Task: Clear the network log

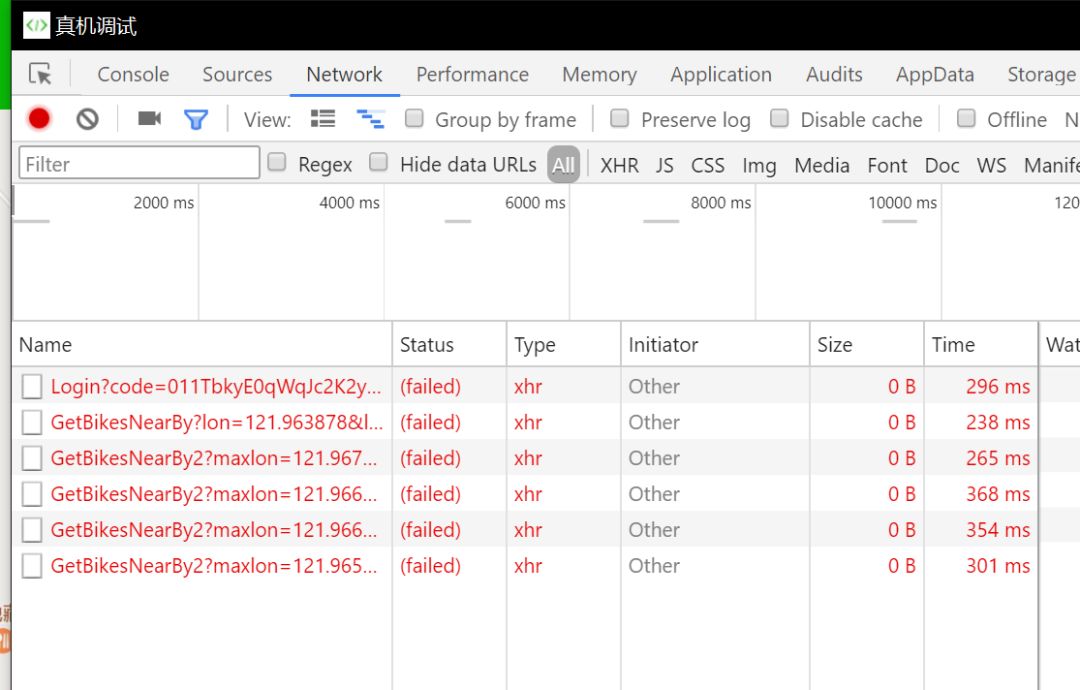Action: coord(88,119)
